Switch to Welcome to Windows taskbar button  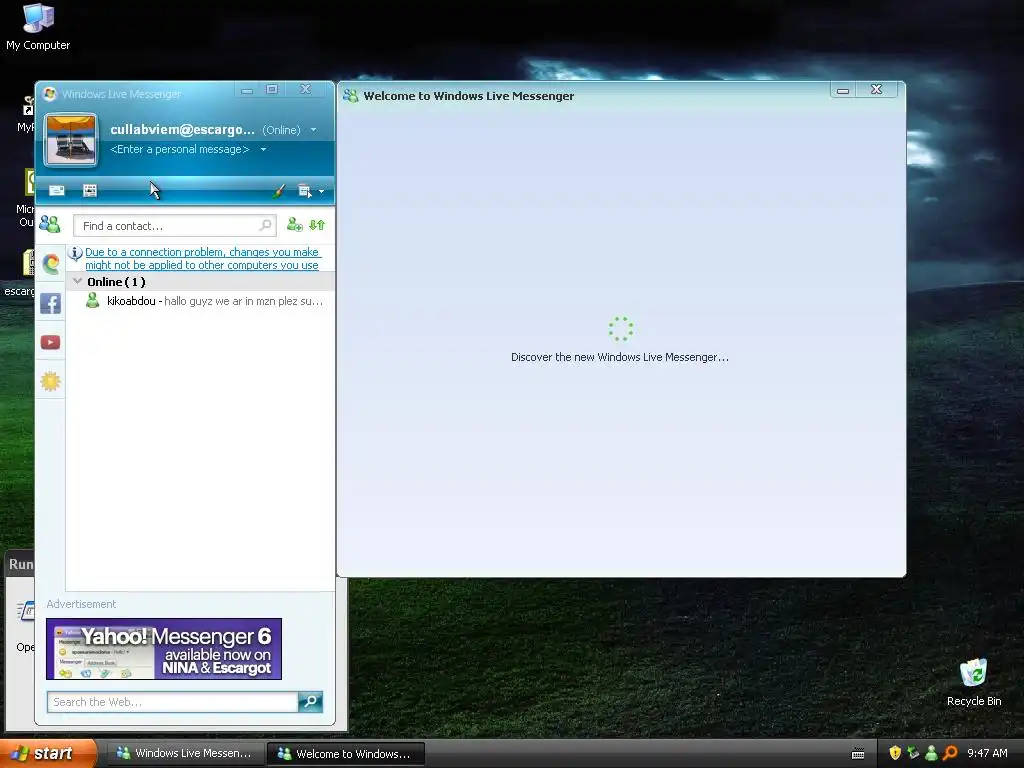point(346,754)
